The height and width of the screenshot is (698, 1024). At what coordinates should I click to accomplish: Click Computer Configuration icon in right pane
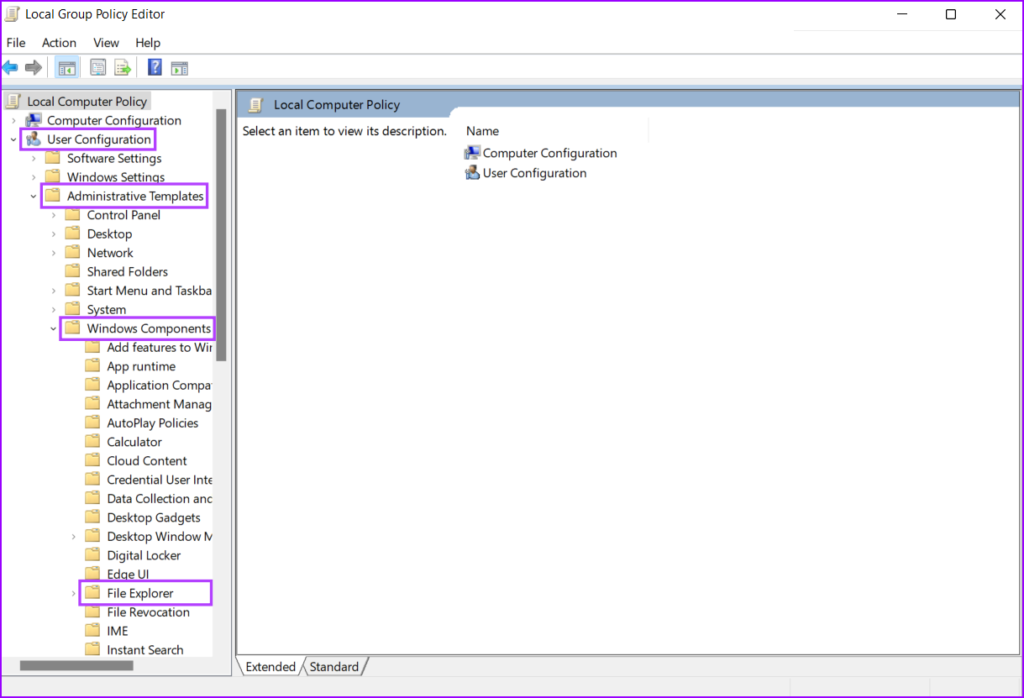tap(472, 153)
